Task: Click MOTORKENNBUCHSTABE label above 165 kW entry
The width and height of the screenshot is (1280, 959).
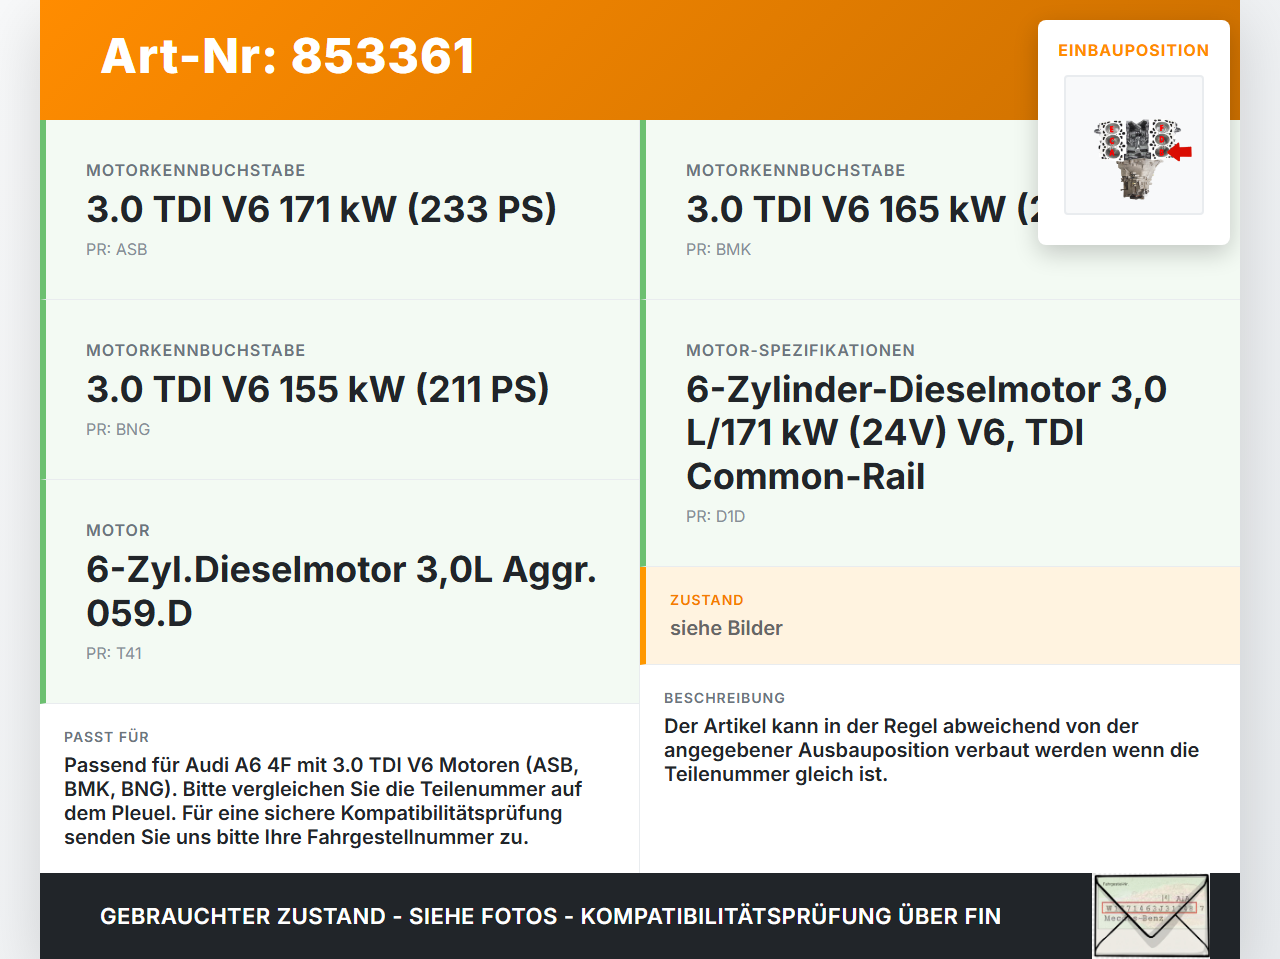Action: click(x=796, y=170)
